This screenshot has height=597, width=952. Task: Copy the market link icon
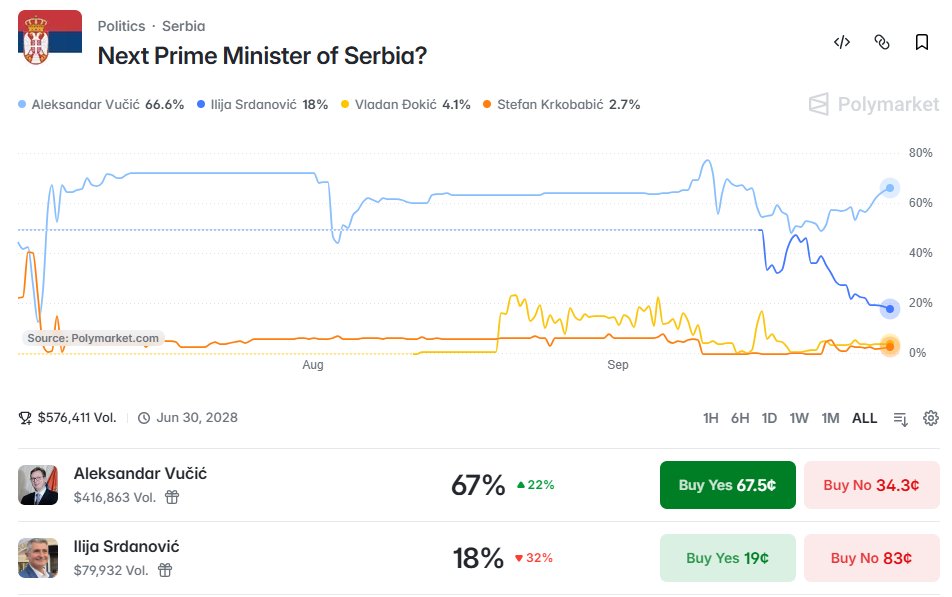point(882,42)
